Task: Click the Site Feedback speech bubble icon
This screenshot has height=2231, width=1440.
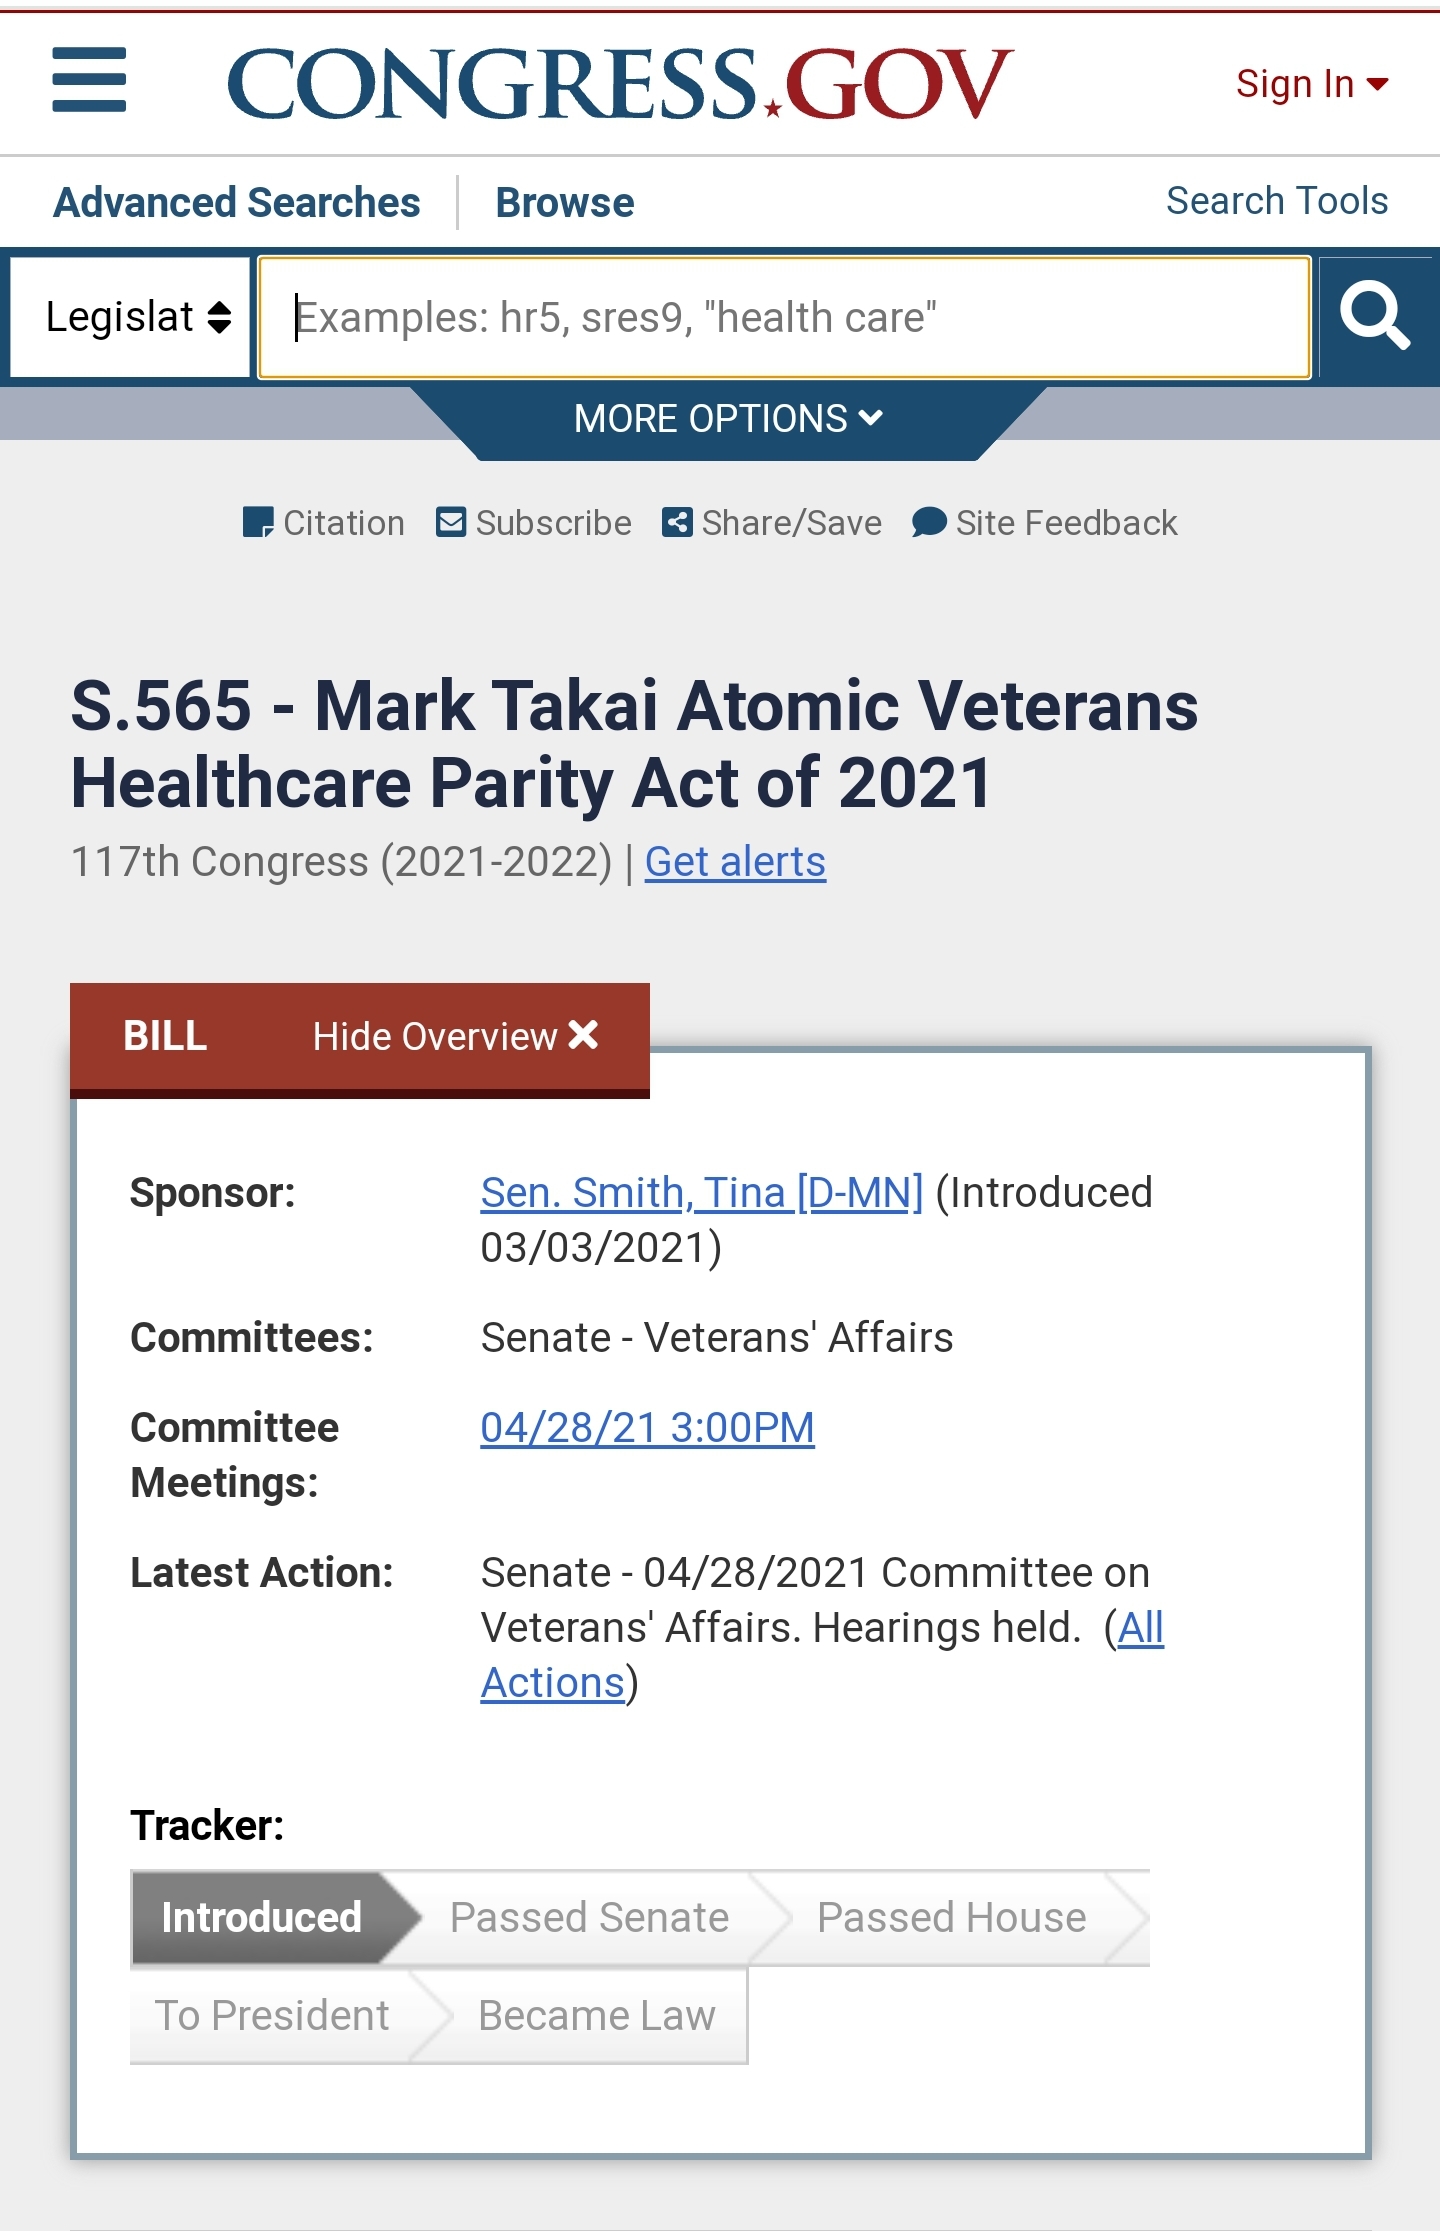Action: [929, 522]
